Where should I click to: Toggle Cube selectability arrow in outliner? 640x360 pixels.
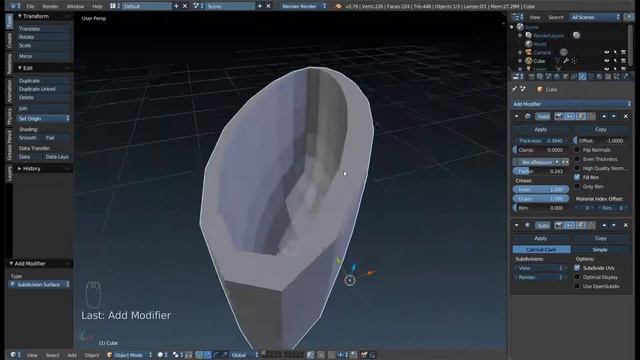(615, 61)
